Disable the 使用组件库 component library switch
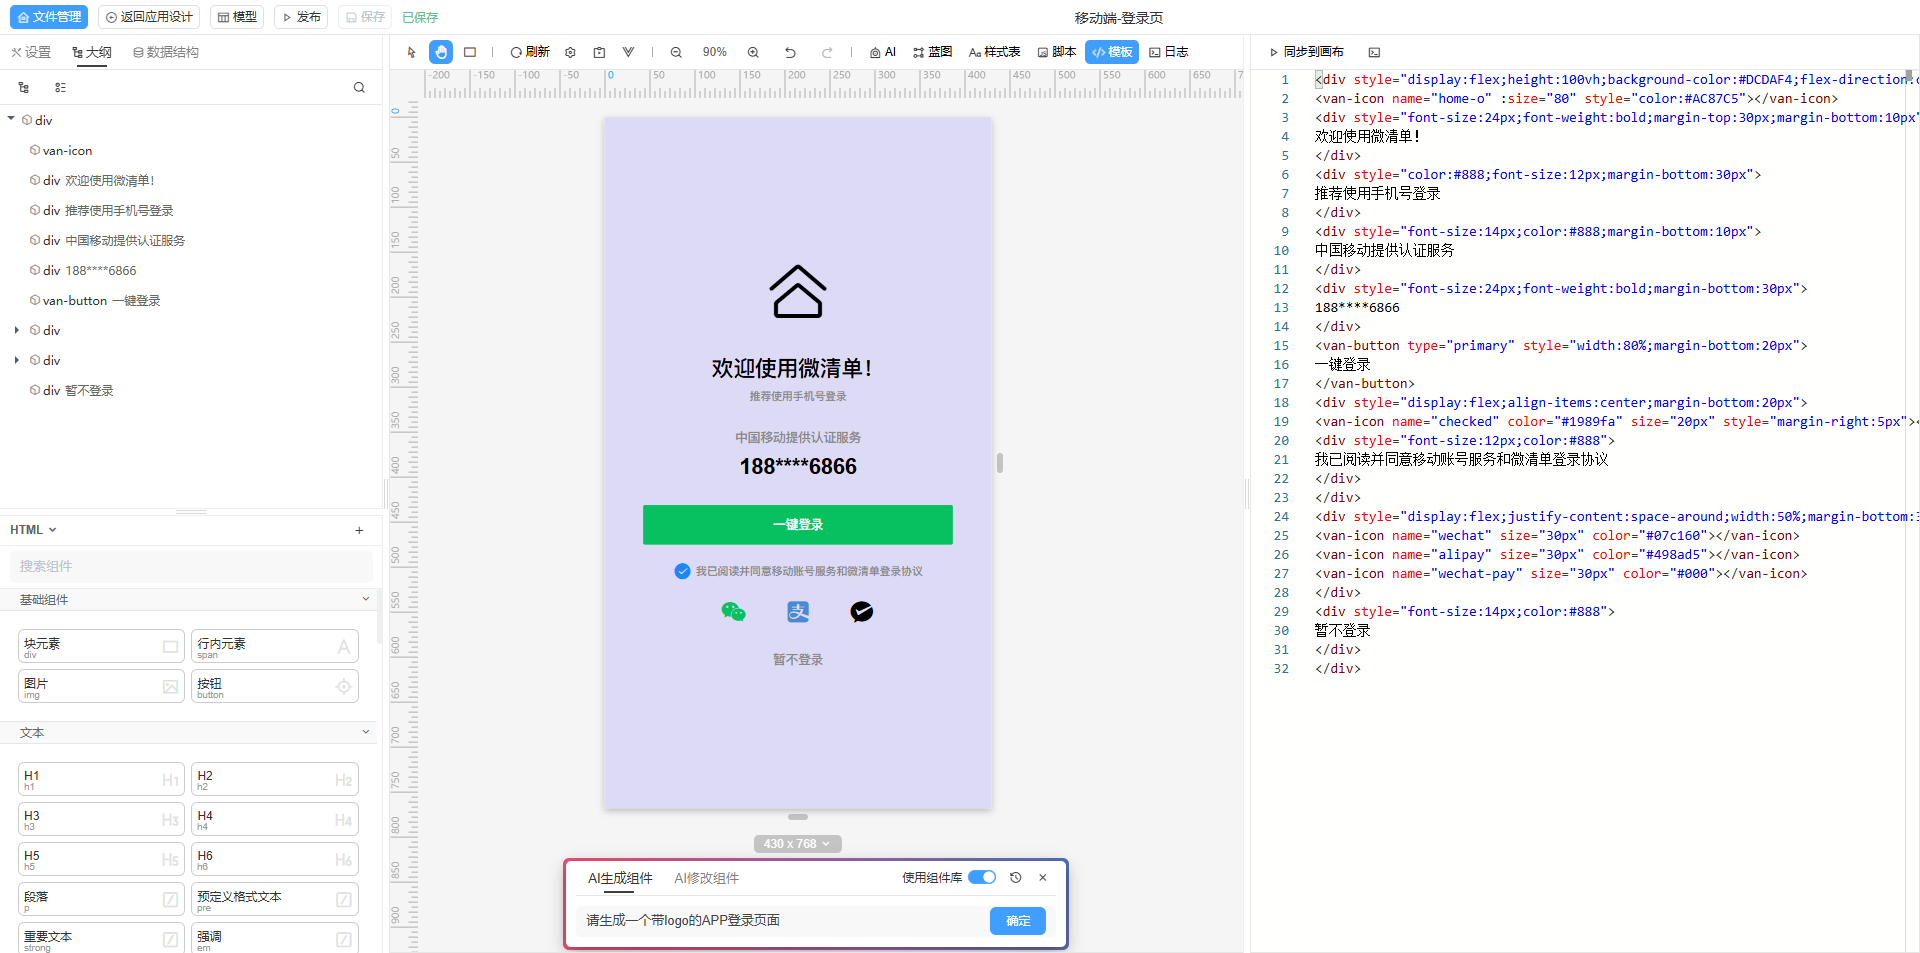Viewport: 1920px width, 953px height. (x=982, y=877)
